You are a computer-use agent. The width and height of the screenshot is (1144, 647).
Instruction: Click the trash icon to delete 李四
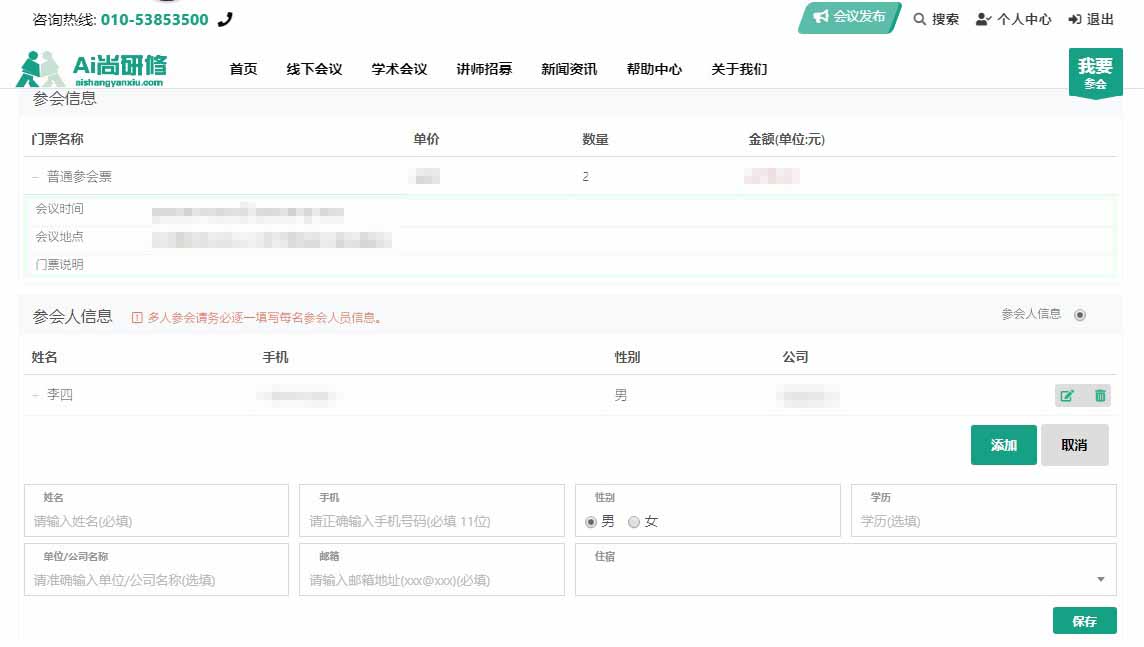[1100, 396]
